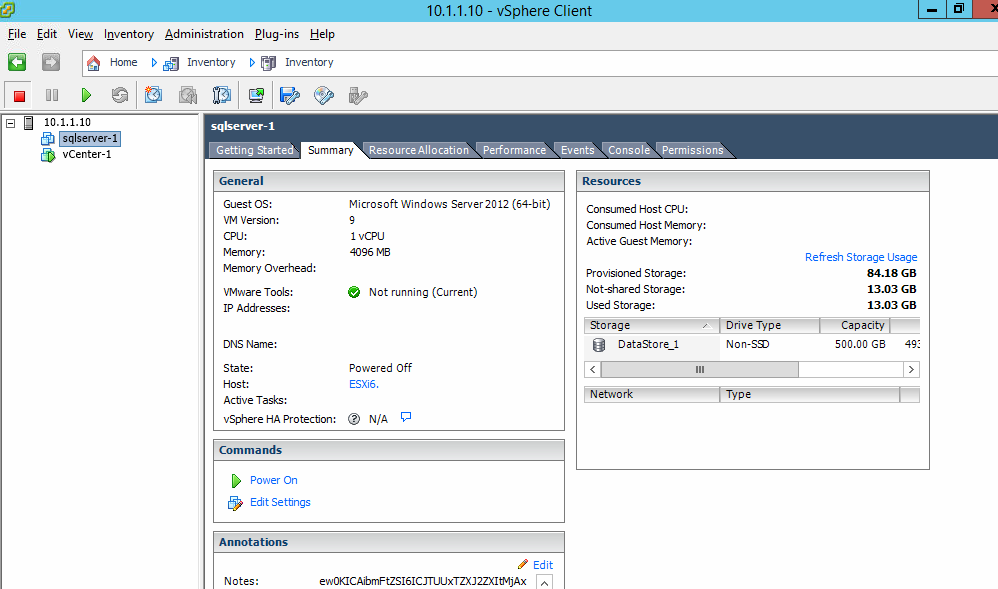Click the Capacity column header

(855, 325)
